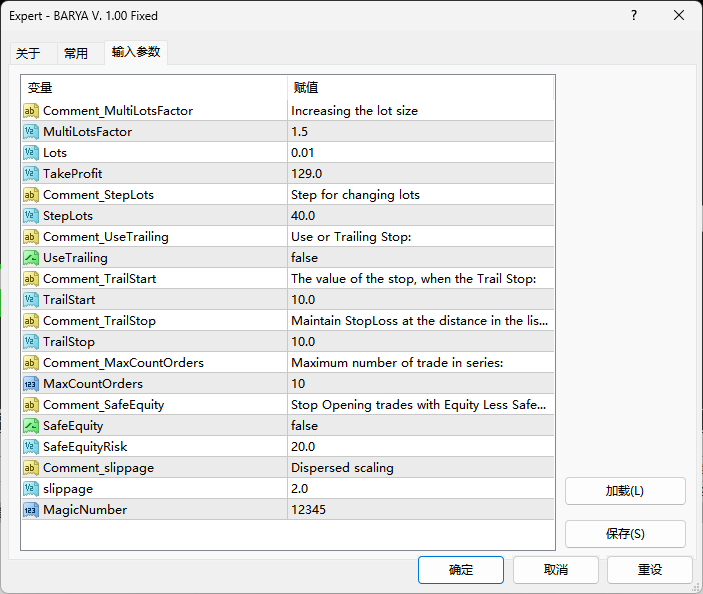Click the integer icon next to MagicNumber
This screenshot has width=703, height=594.
coord(31,510)
